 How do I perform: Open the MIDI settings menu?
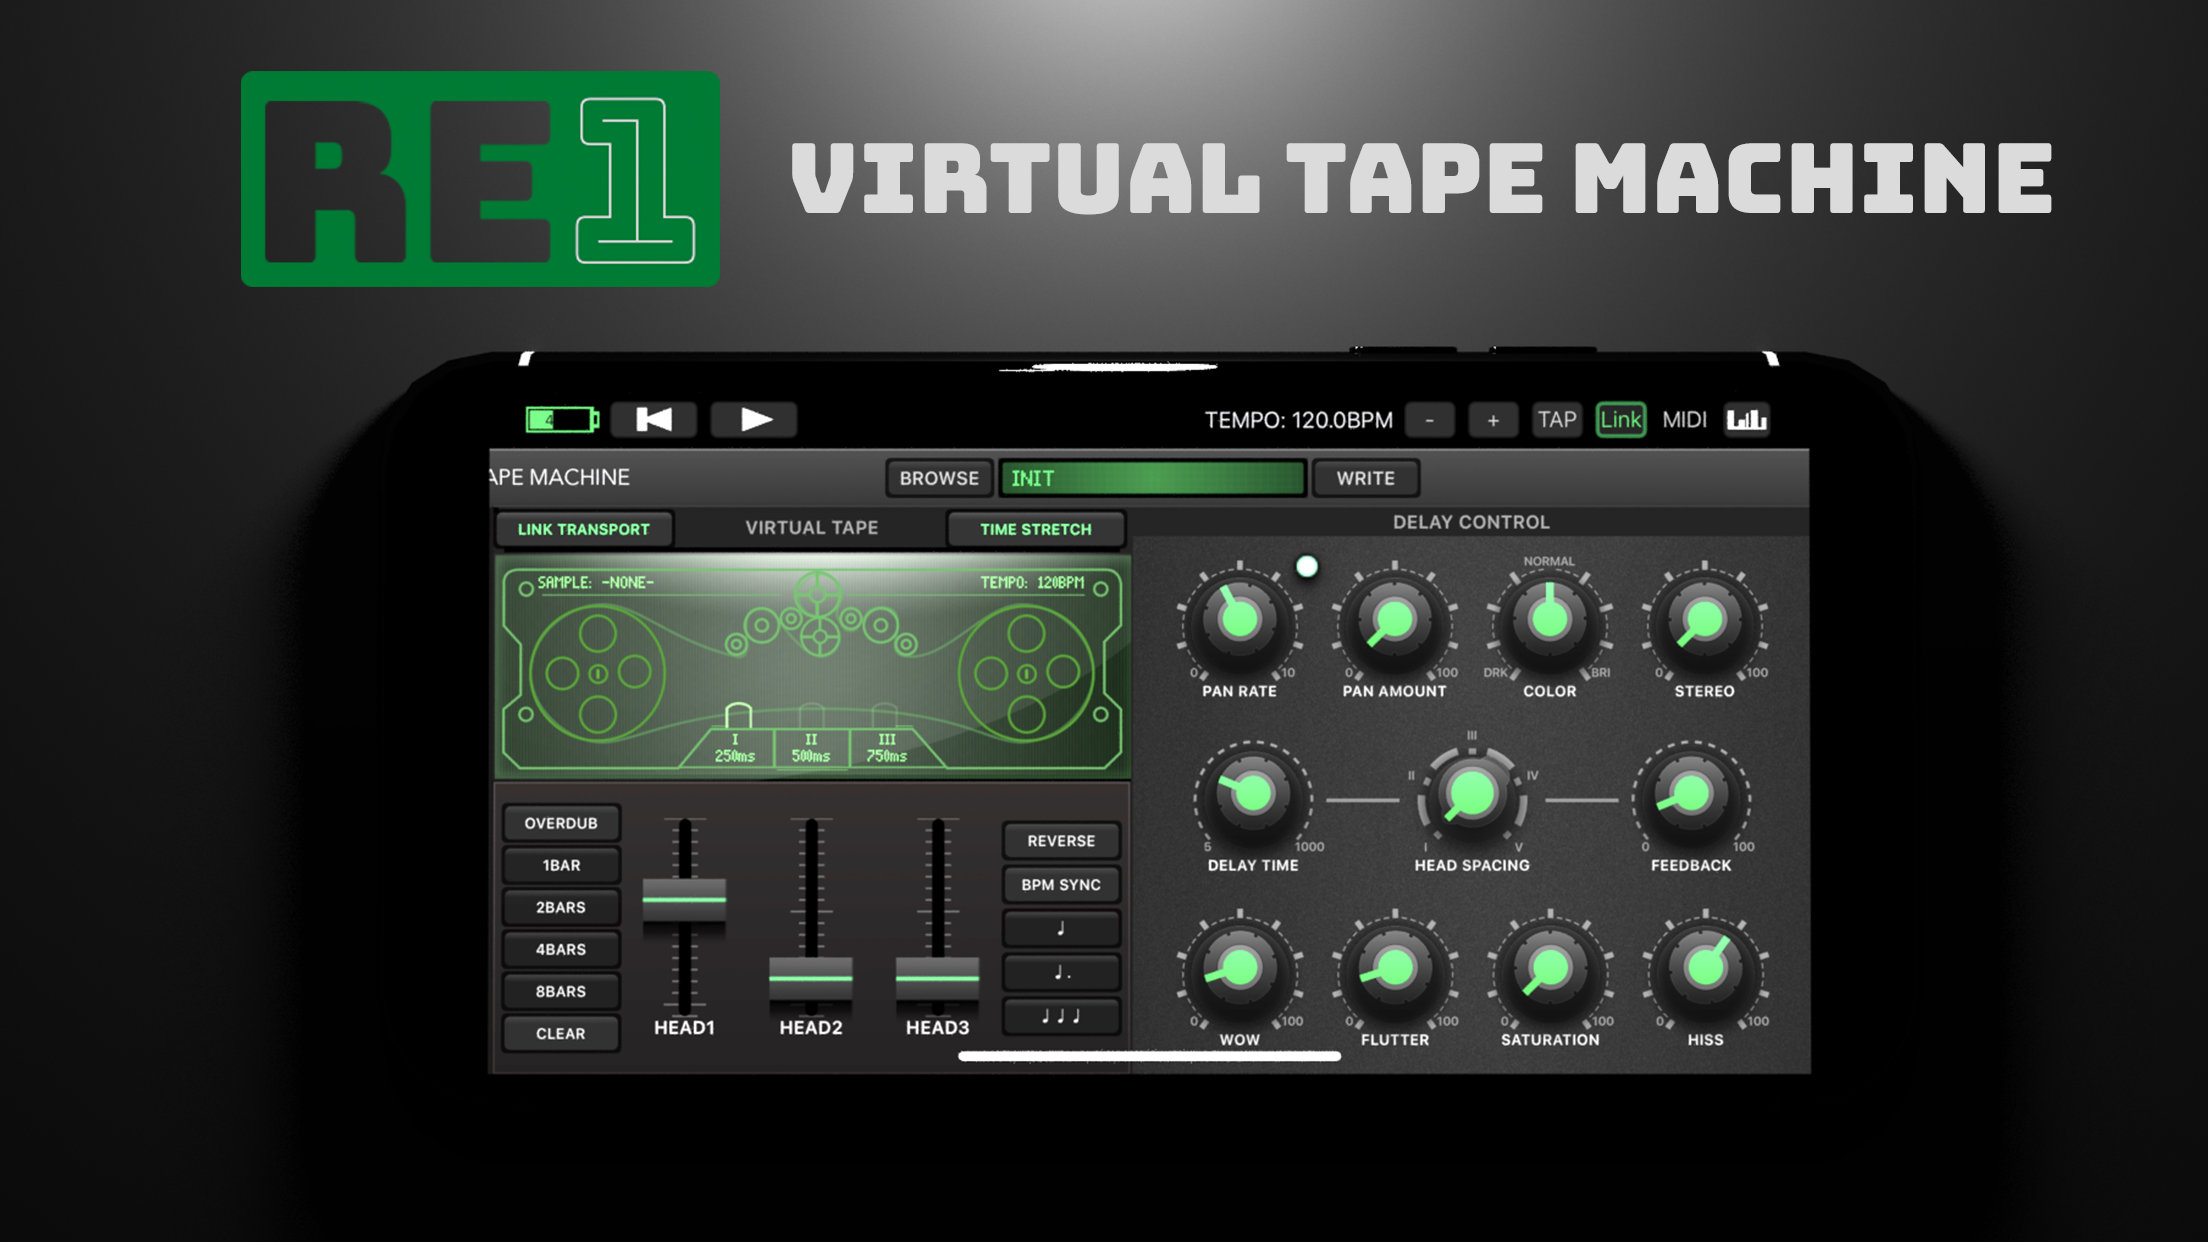tap(1684, 420)
